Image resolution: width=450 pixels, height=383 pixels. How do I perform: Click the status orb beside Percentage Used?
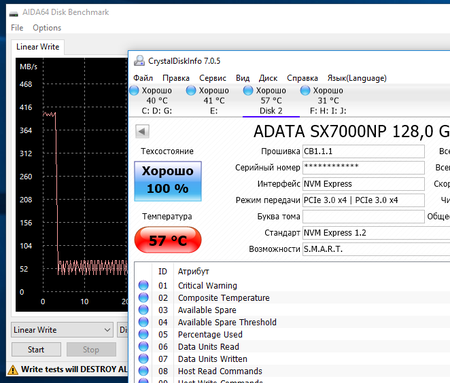tap(143, 334)
